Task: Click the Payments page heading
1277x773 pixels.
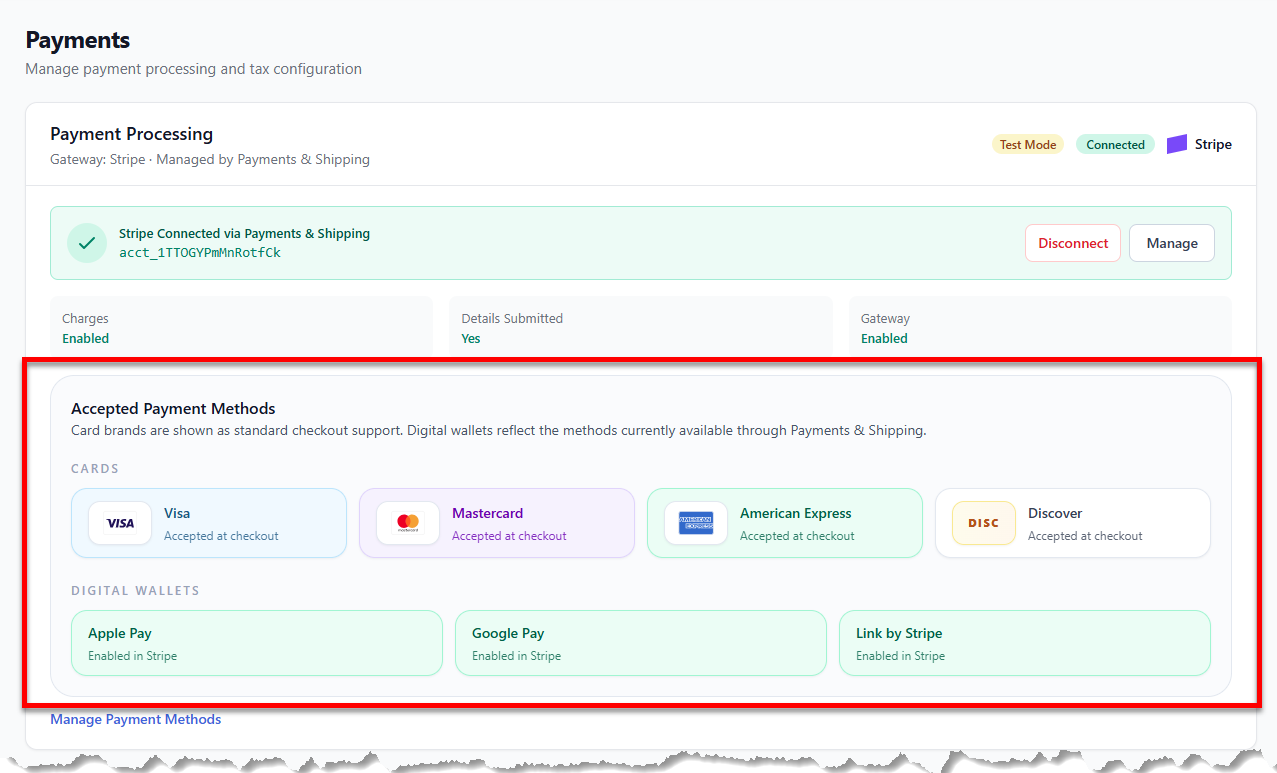Action: pyautogui.click(x=78, y=40)
